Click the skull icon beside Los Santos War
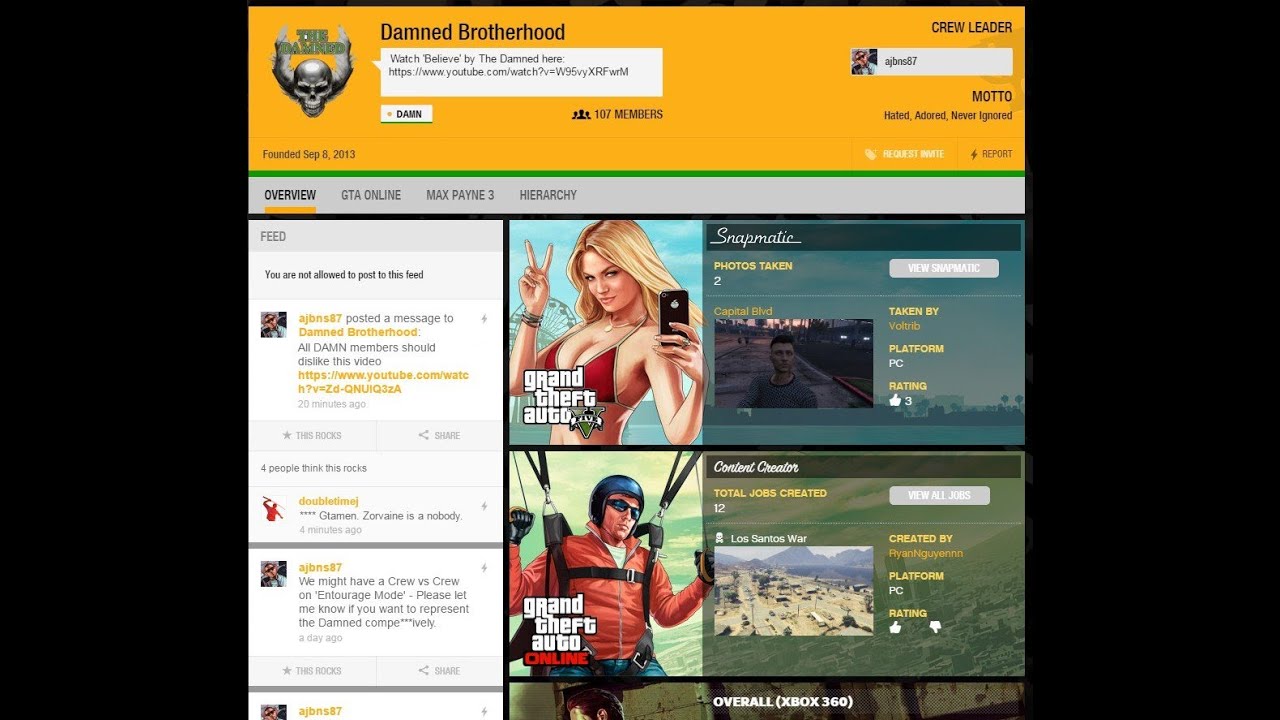This screenshot has width=1280, height=720. pos(719,539)
